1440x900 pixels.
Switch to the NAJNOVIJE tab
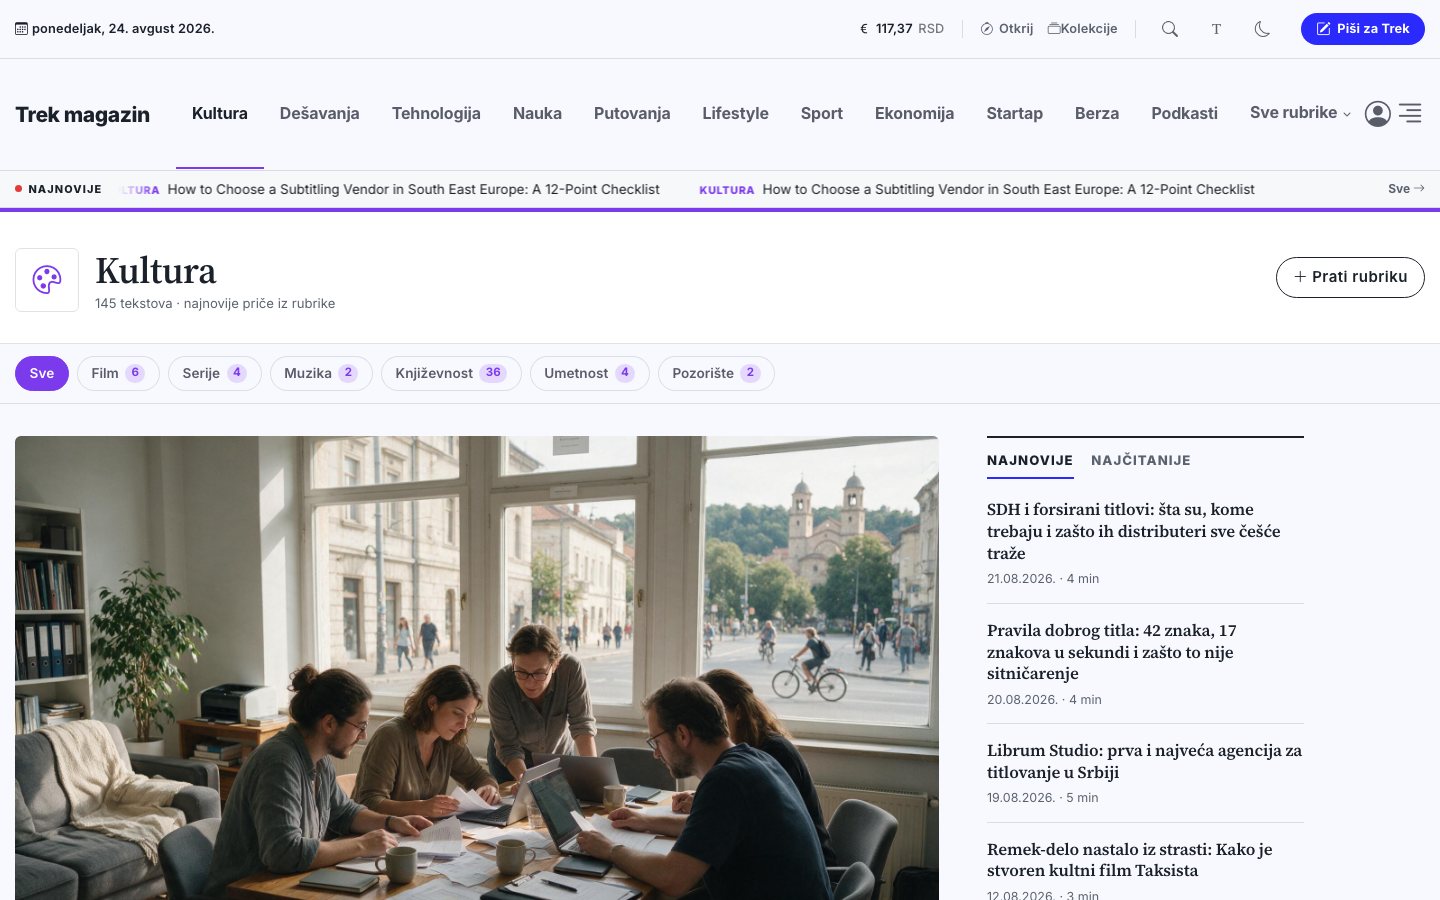(x=1030, y=460)
